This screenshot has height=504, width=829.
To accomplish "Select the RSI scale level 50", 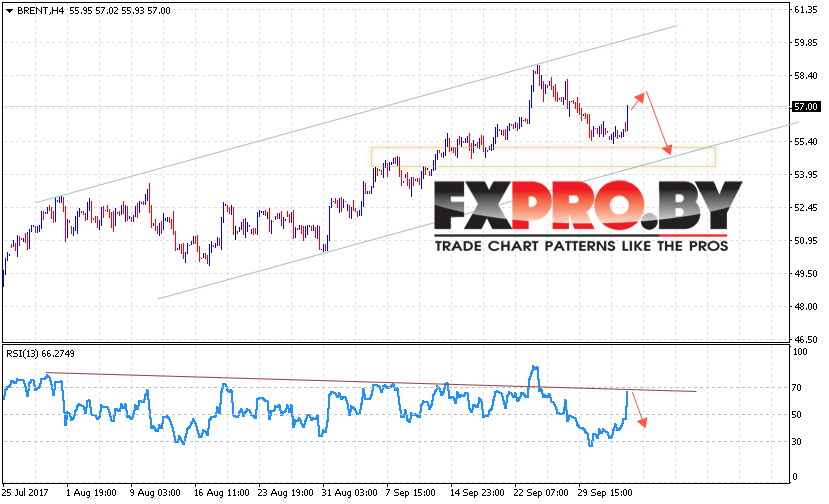I will 797,415.
